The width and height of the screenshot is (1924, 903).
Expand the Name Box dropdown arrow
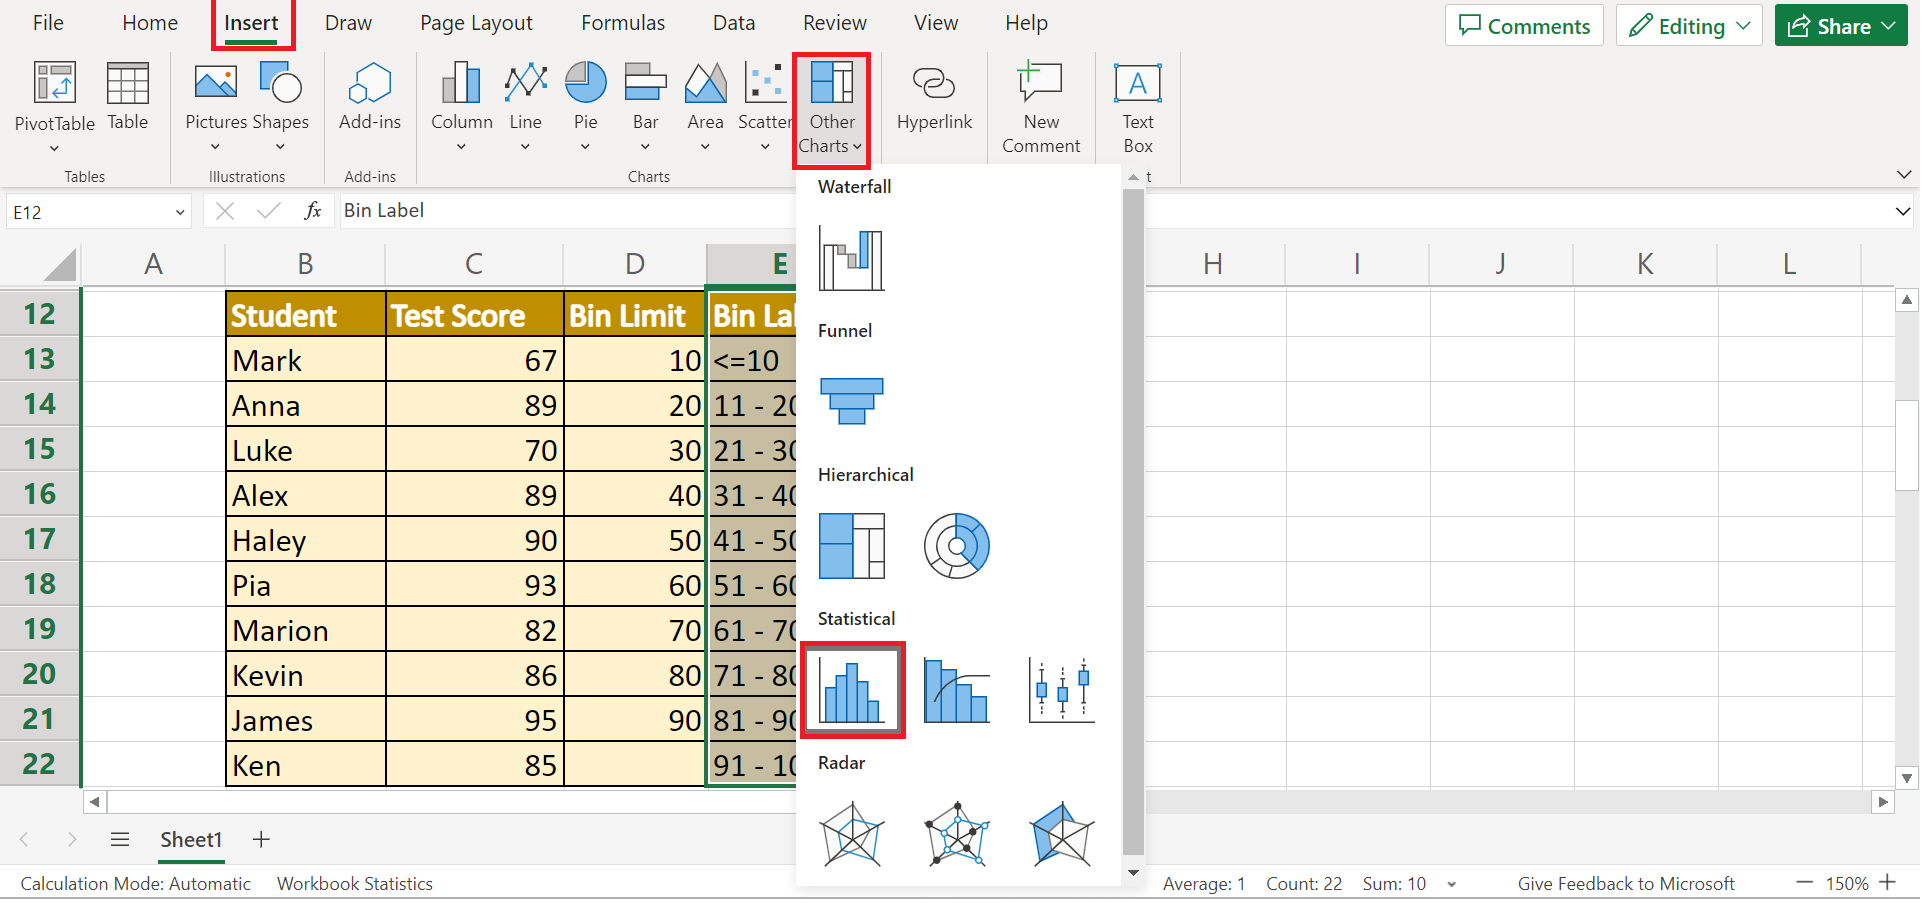[180, 213]
